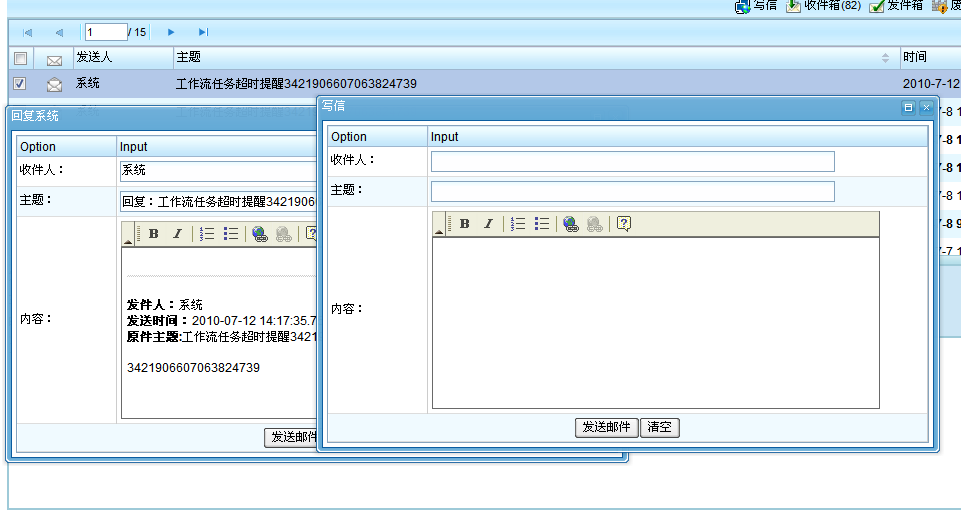Click 主题 field in reply window

pos(218,202)
